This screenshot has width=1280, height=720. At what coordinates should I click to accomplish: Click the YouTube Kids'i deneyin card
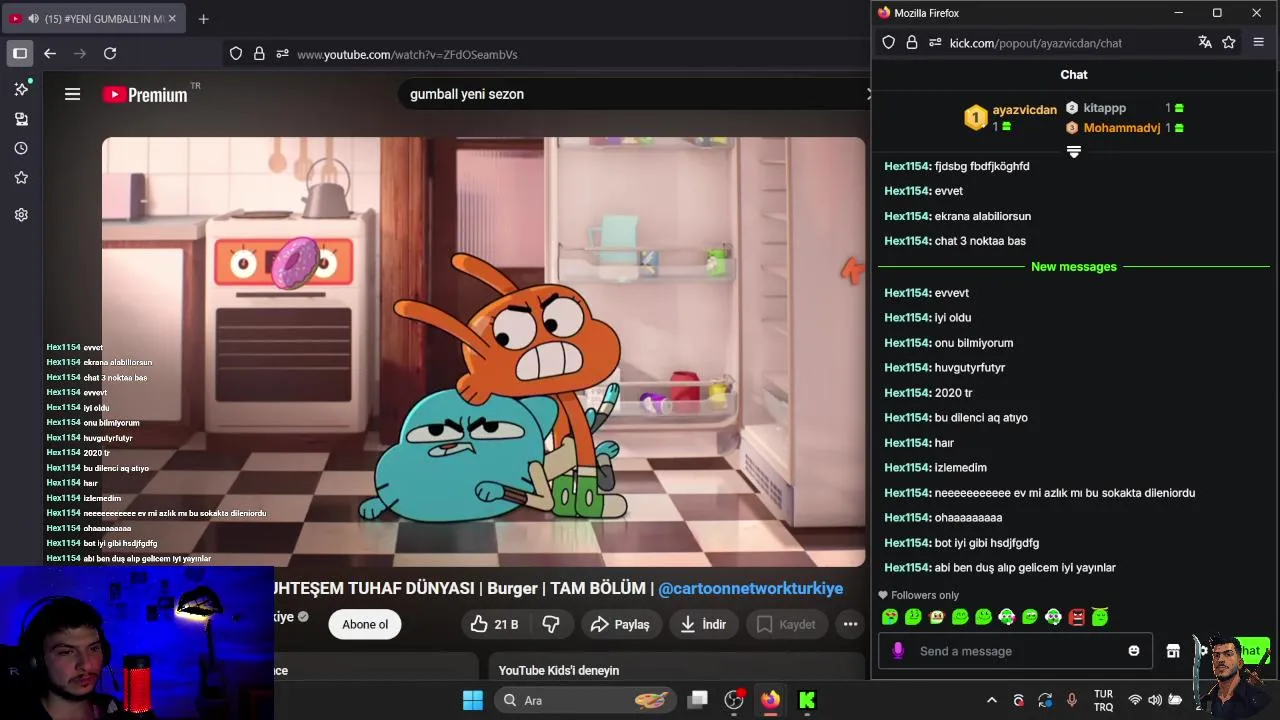click(x=676, y=668)
